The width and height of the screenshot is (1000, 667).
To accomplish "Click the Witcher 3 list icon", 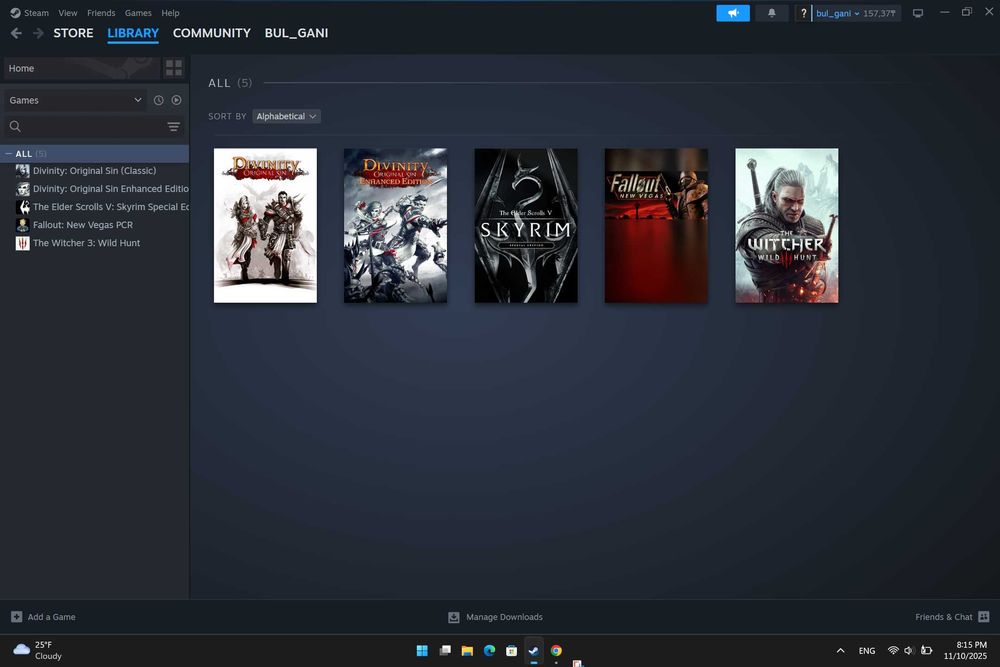I will pos(22,243).
